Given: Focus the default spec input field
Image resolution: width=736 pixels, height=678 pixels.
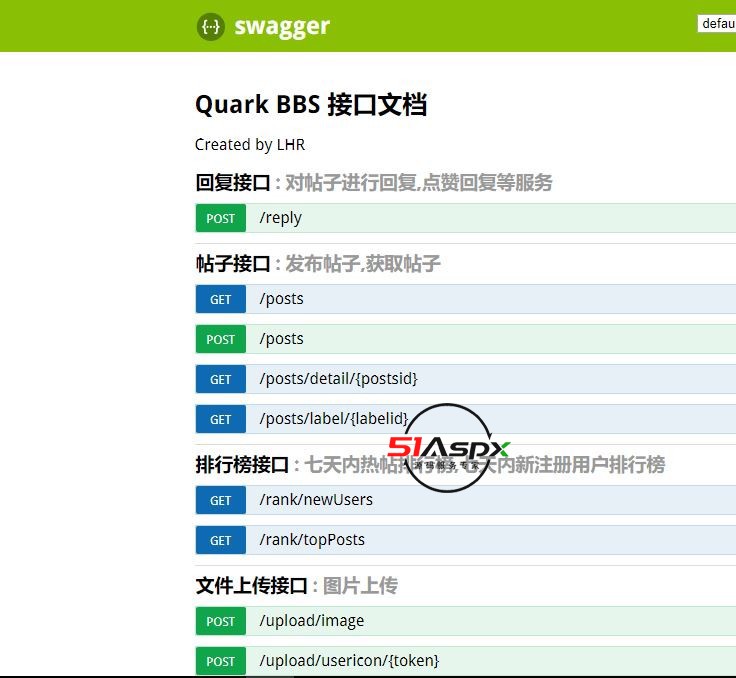Looking at the screenshot, I should click(716, 23).
